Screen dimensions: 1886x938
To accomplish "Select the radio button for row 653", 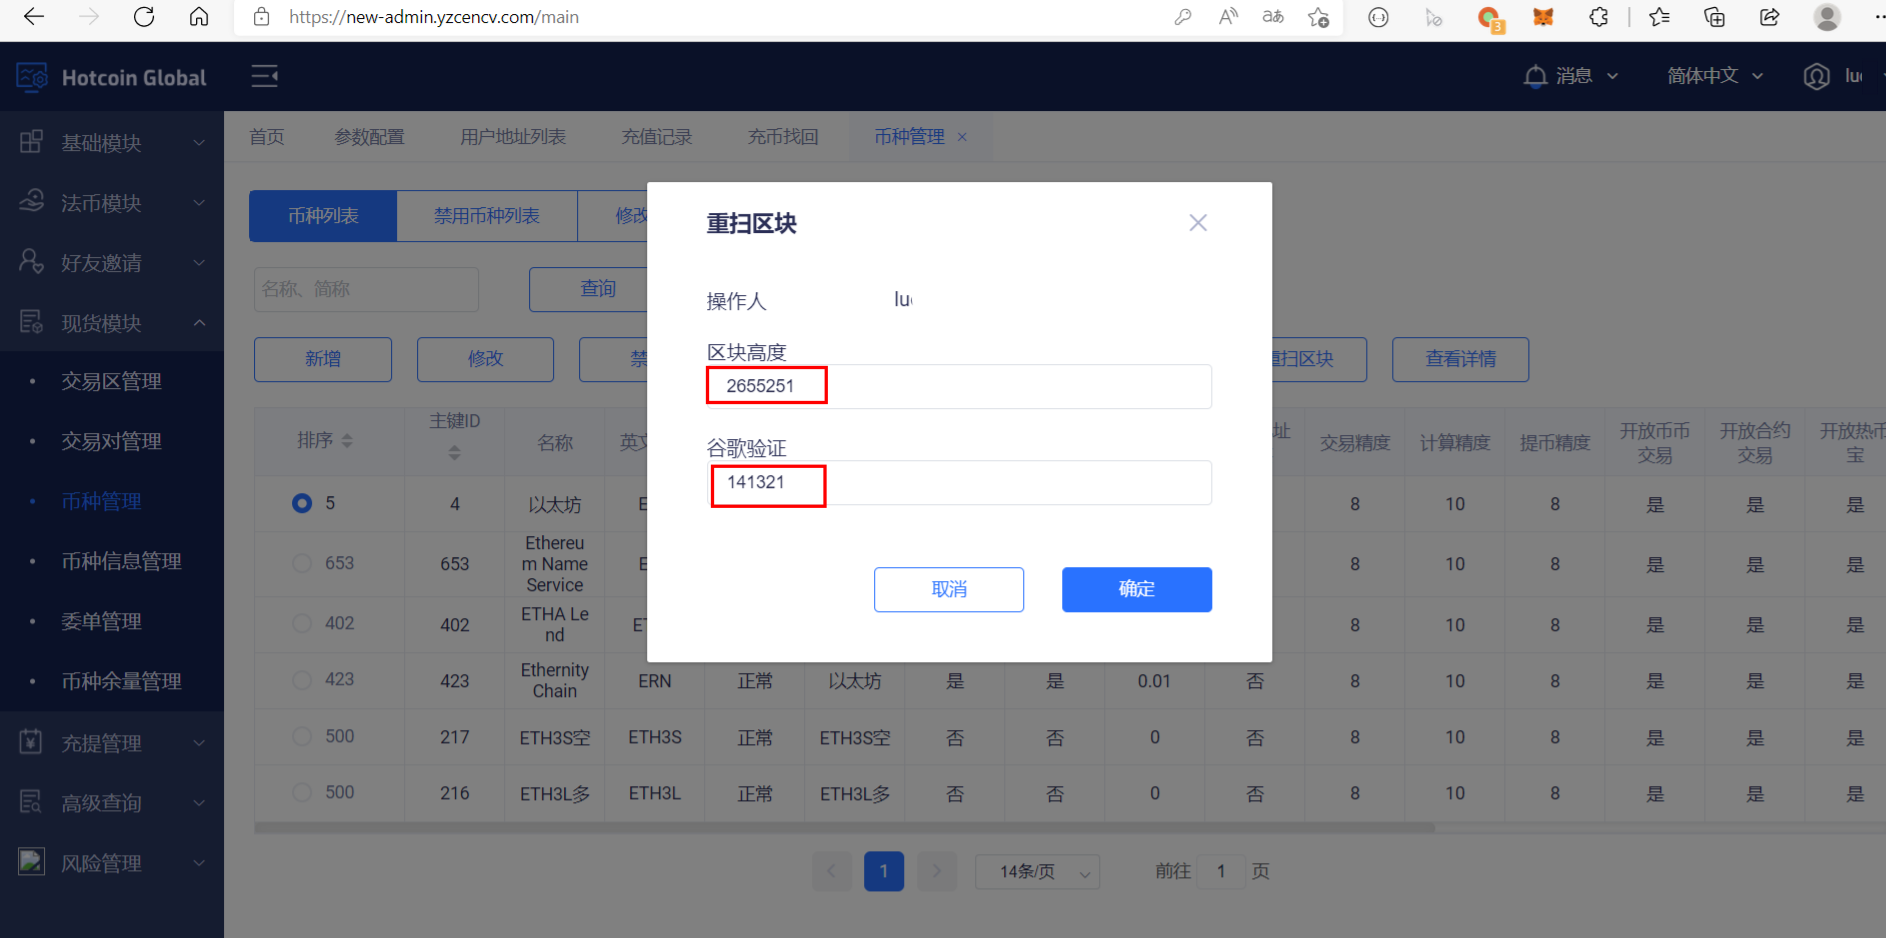I will click(x=302, y=563).
